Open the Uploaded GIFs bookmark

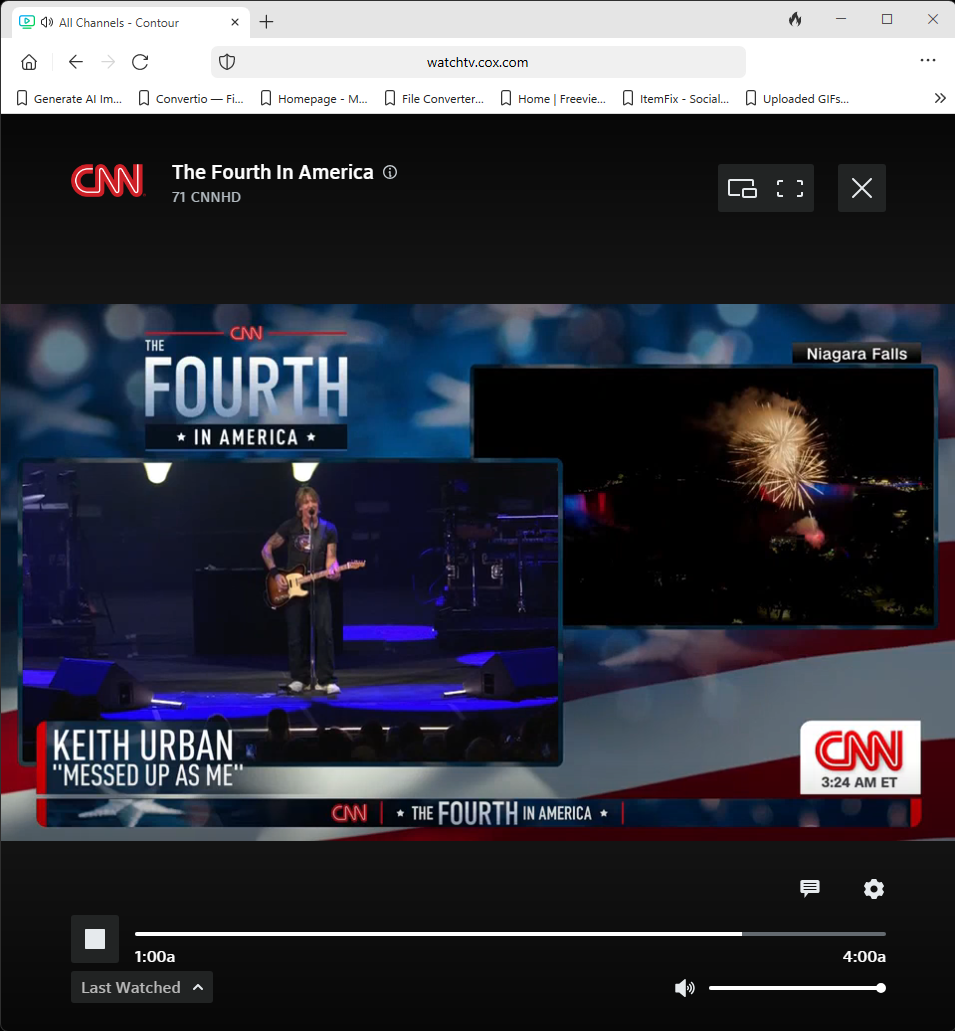[797, 99]
